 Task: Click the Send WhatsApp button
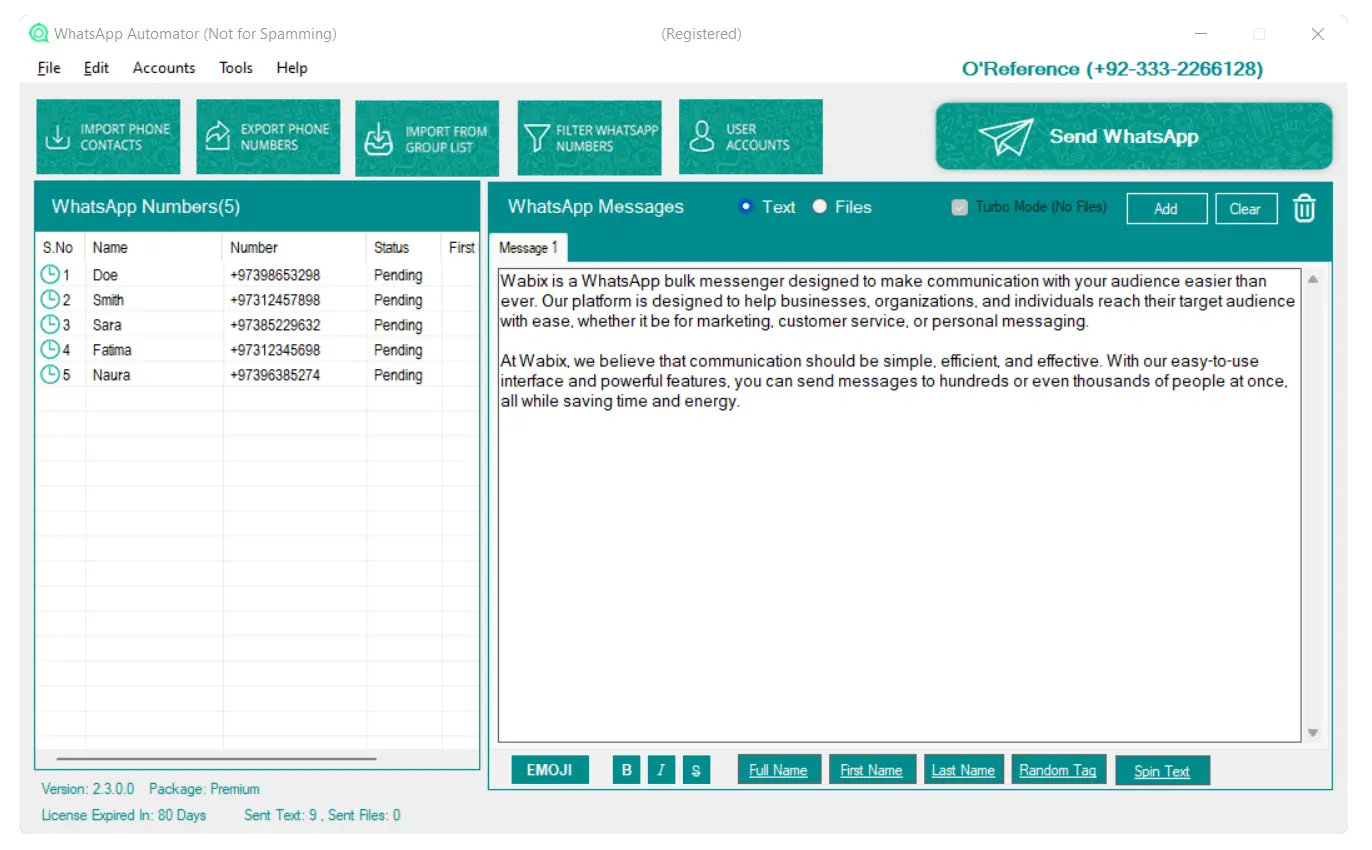[1134, 137]
